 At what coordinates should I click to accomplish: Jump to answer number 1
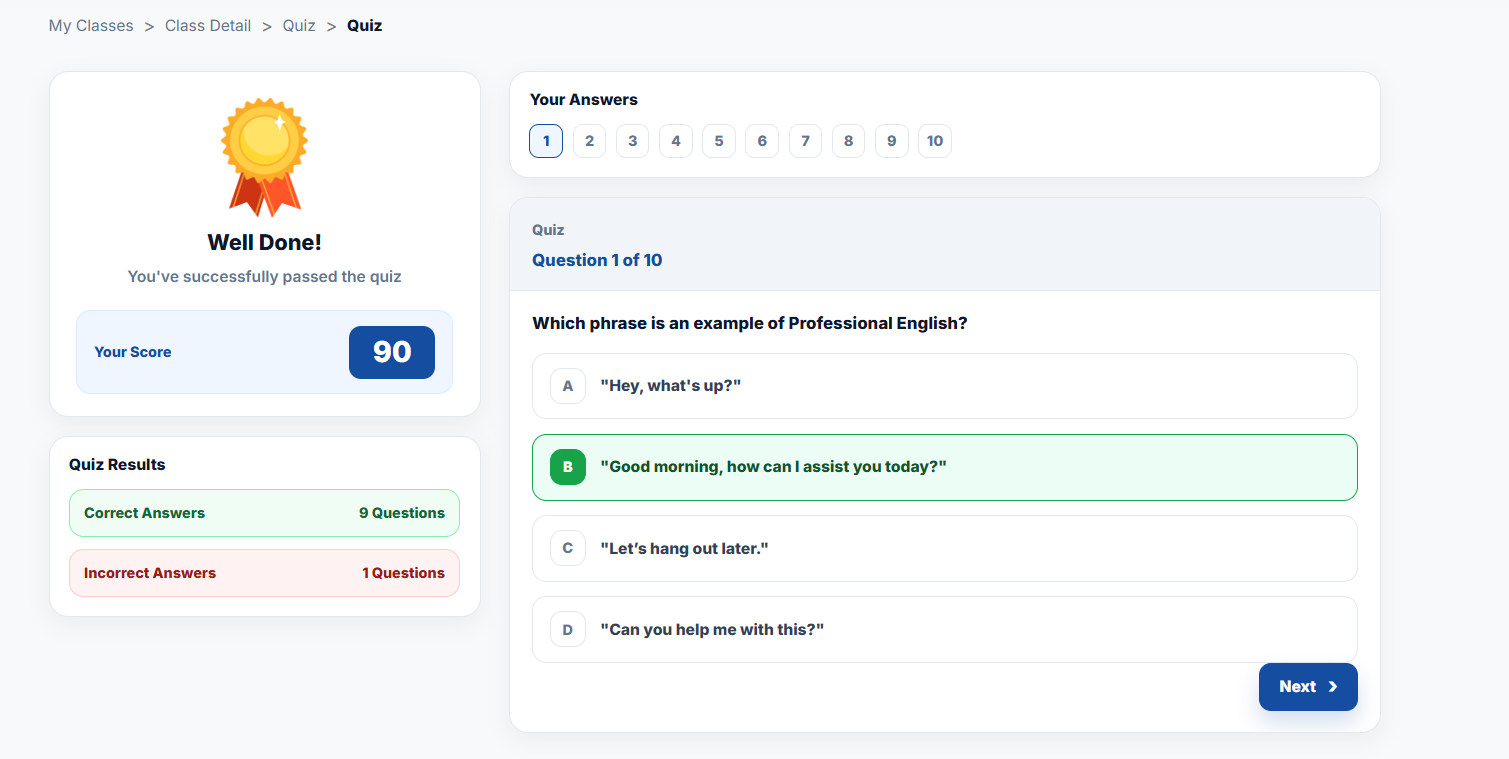click(x=546, y=141)
